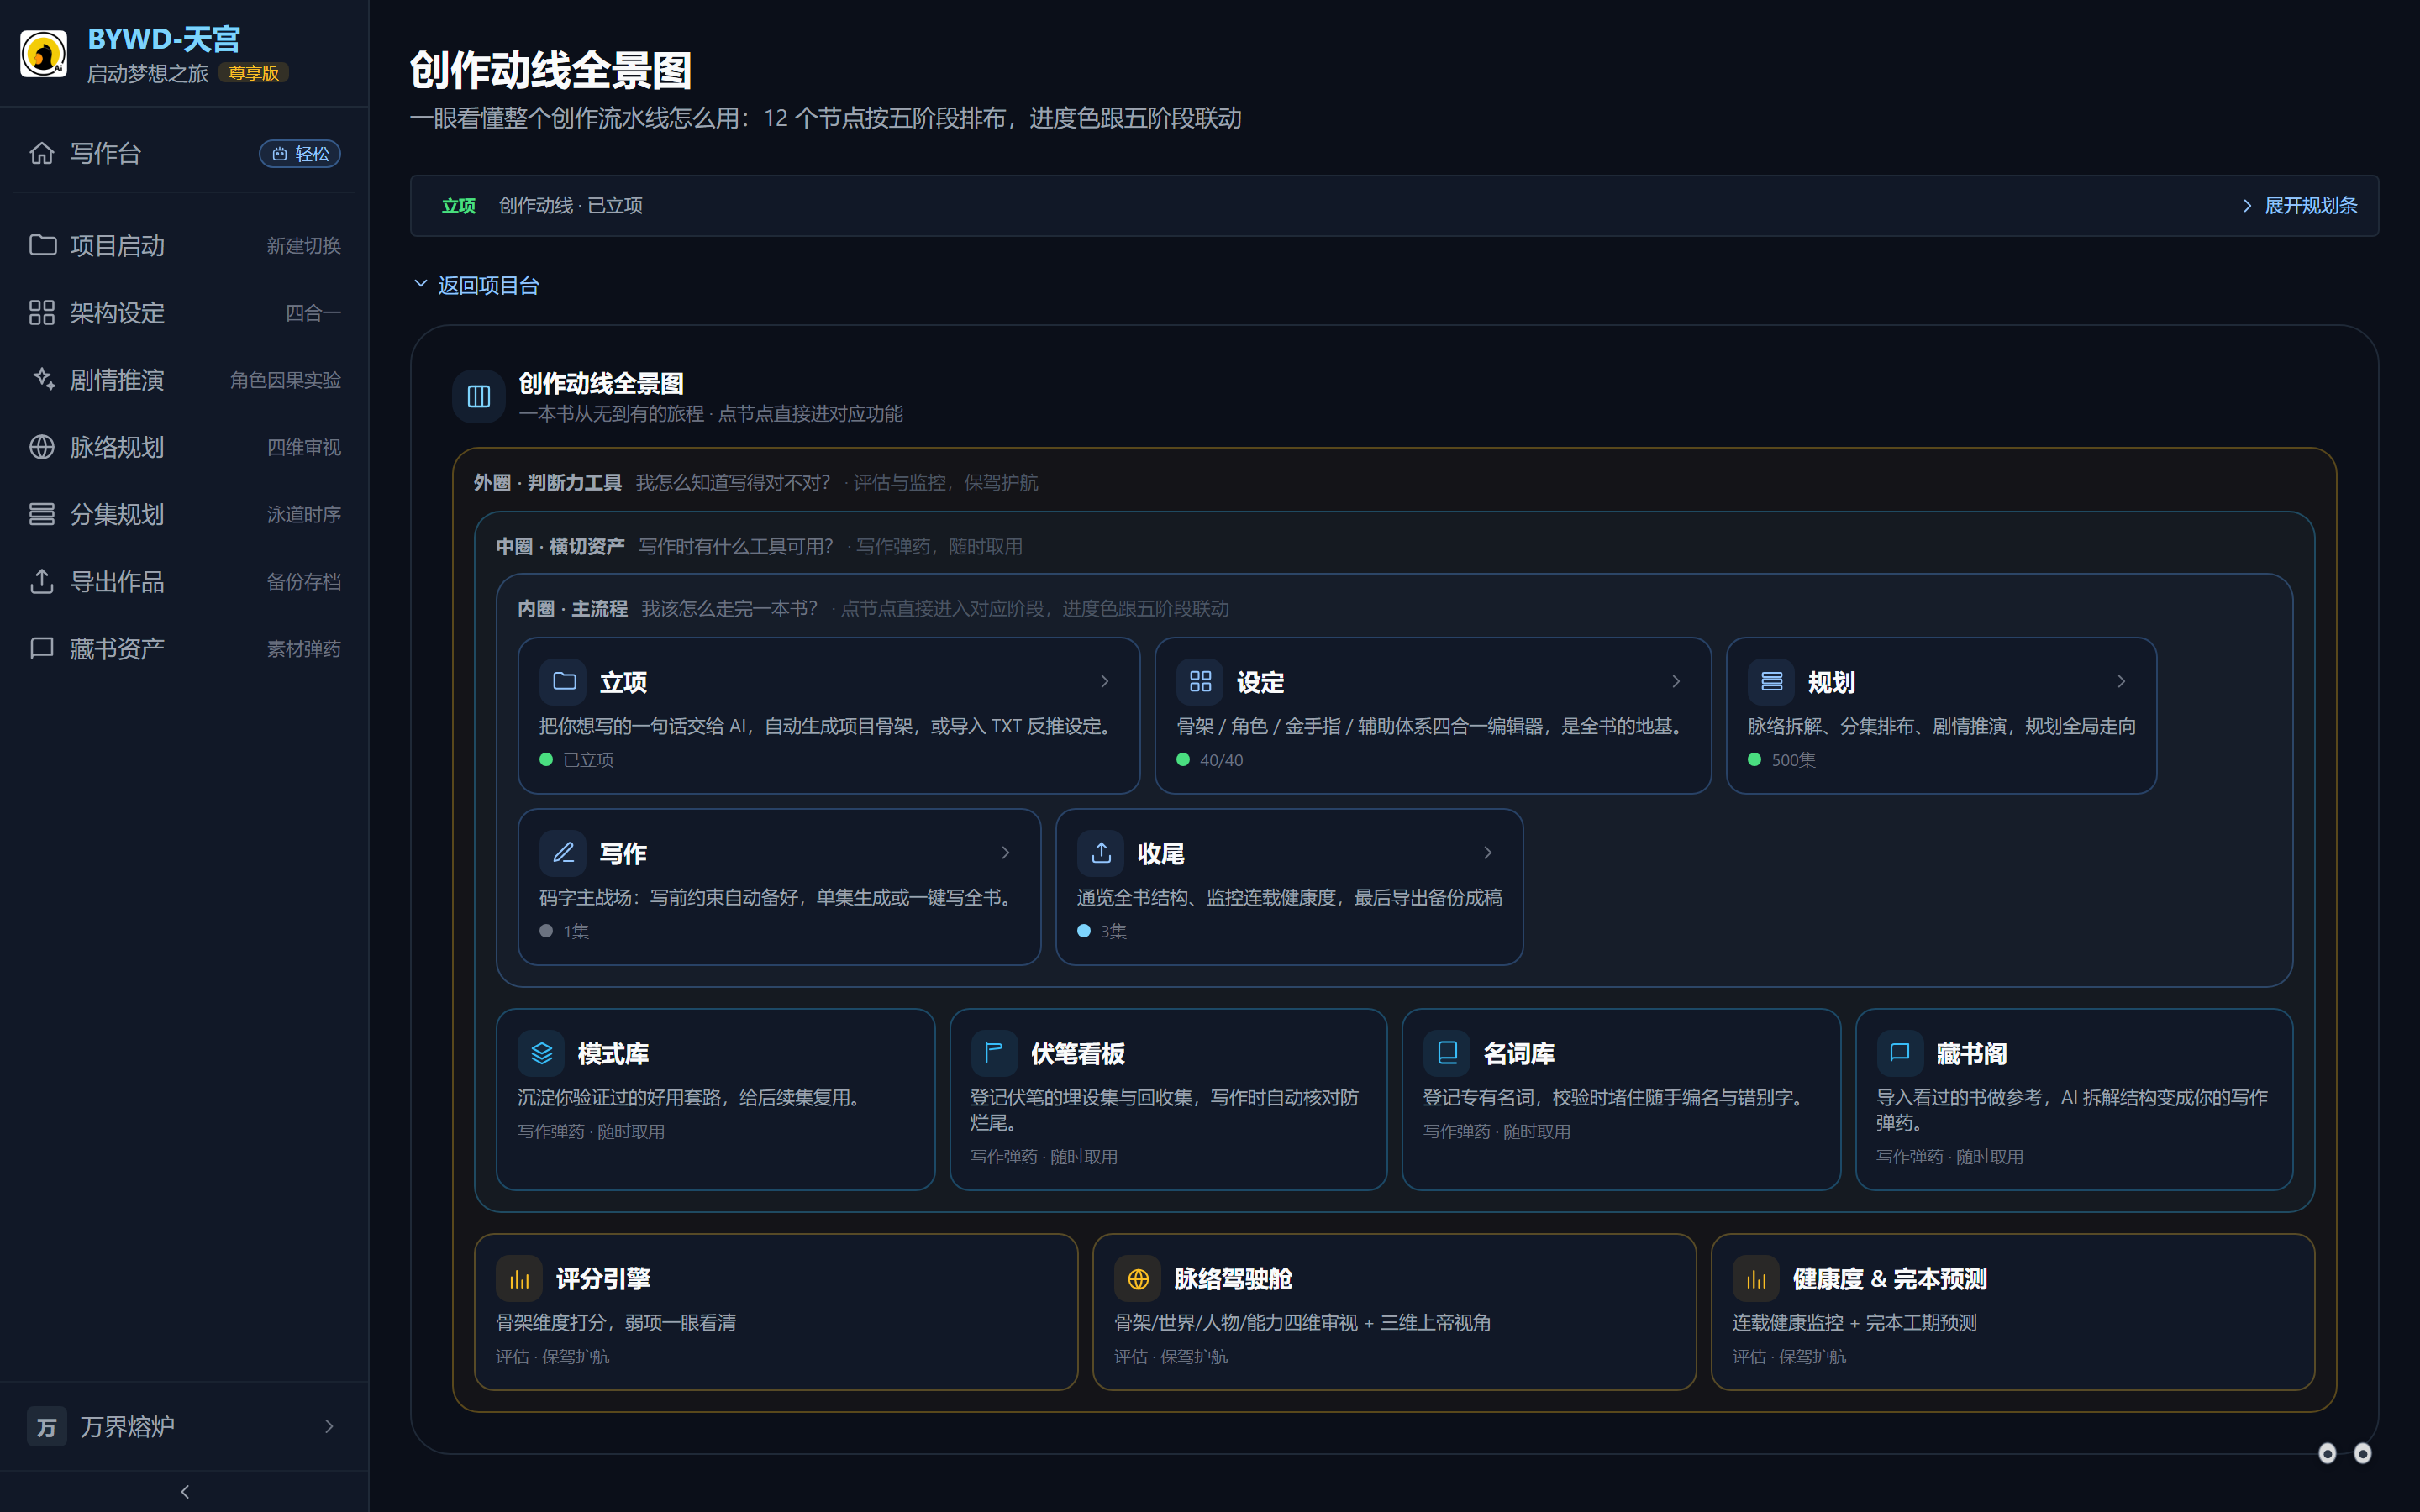This screenshot has width=2420, height=1512.
Task: Click the home icon next to 写作台
Action: click(x=42, y=153)
